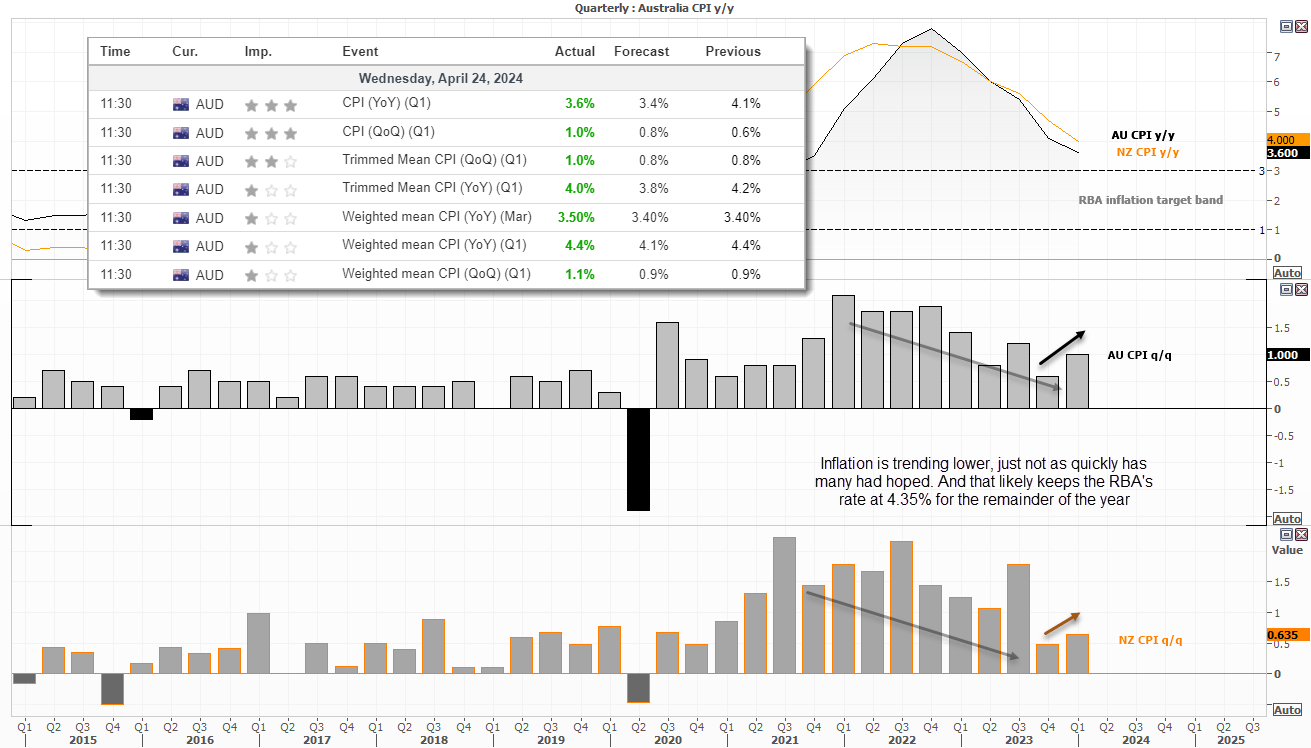Click the Forecast column header
The image size is (1311, 748).
[641, 52]
